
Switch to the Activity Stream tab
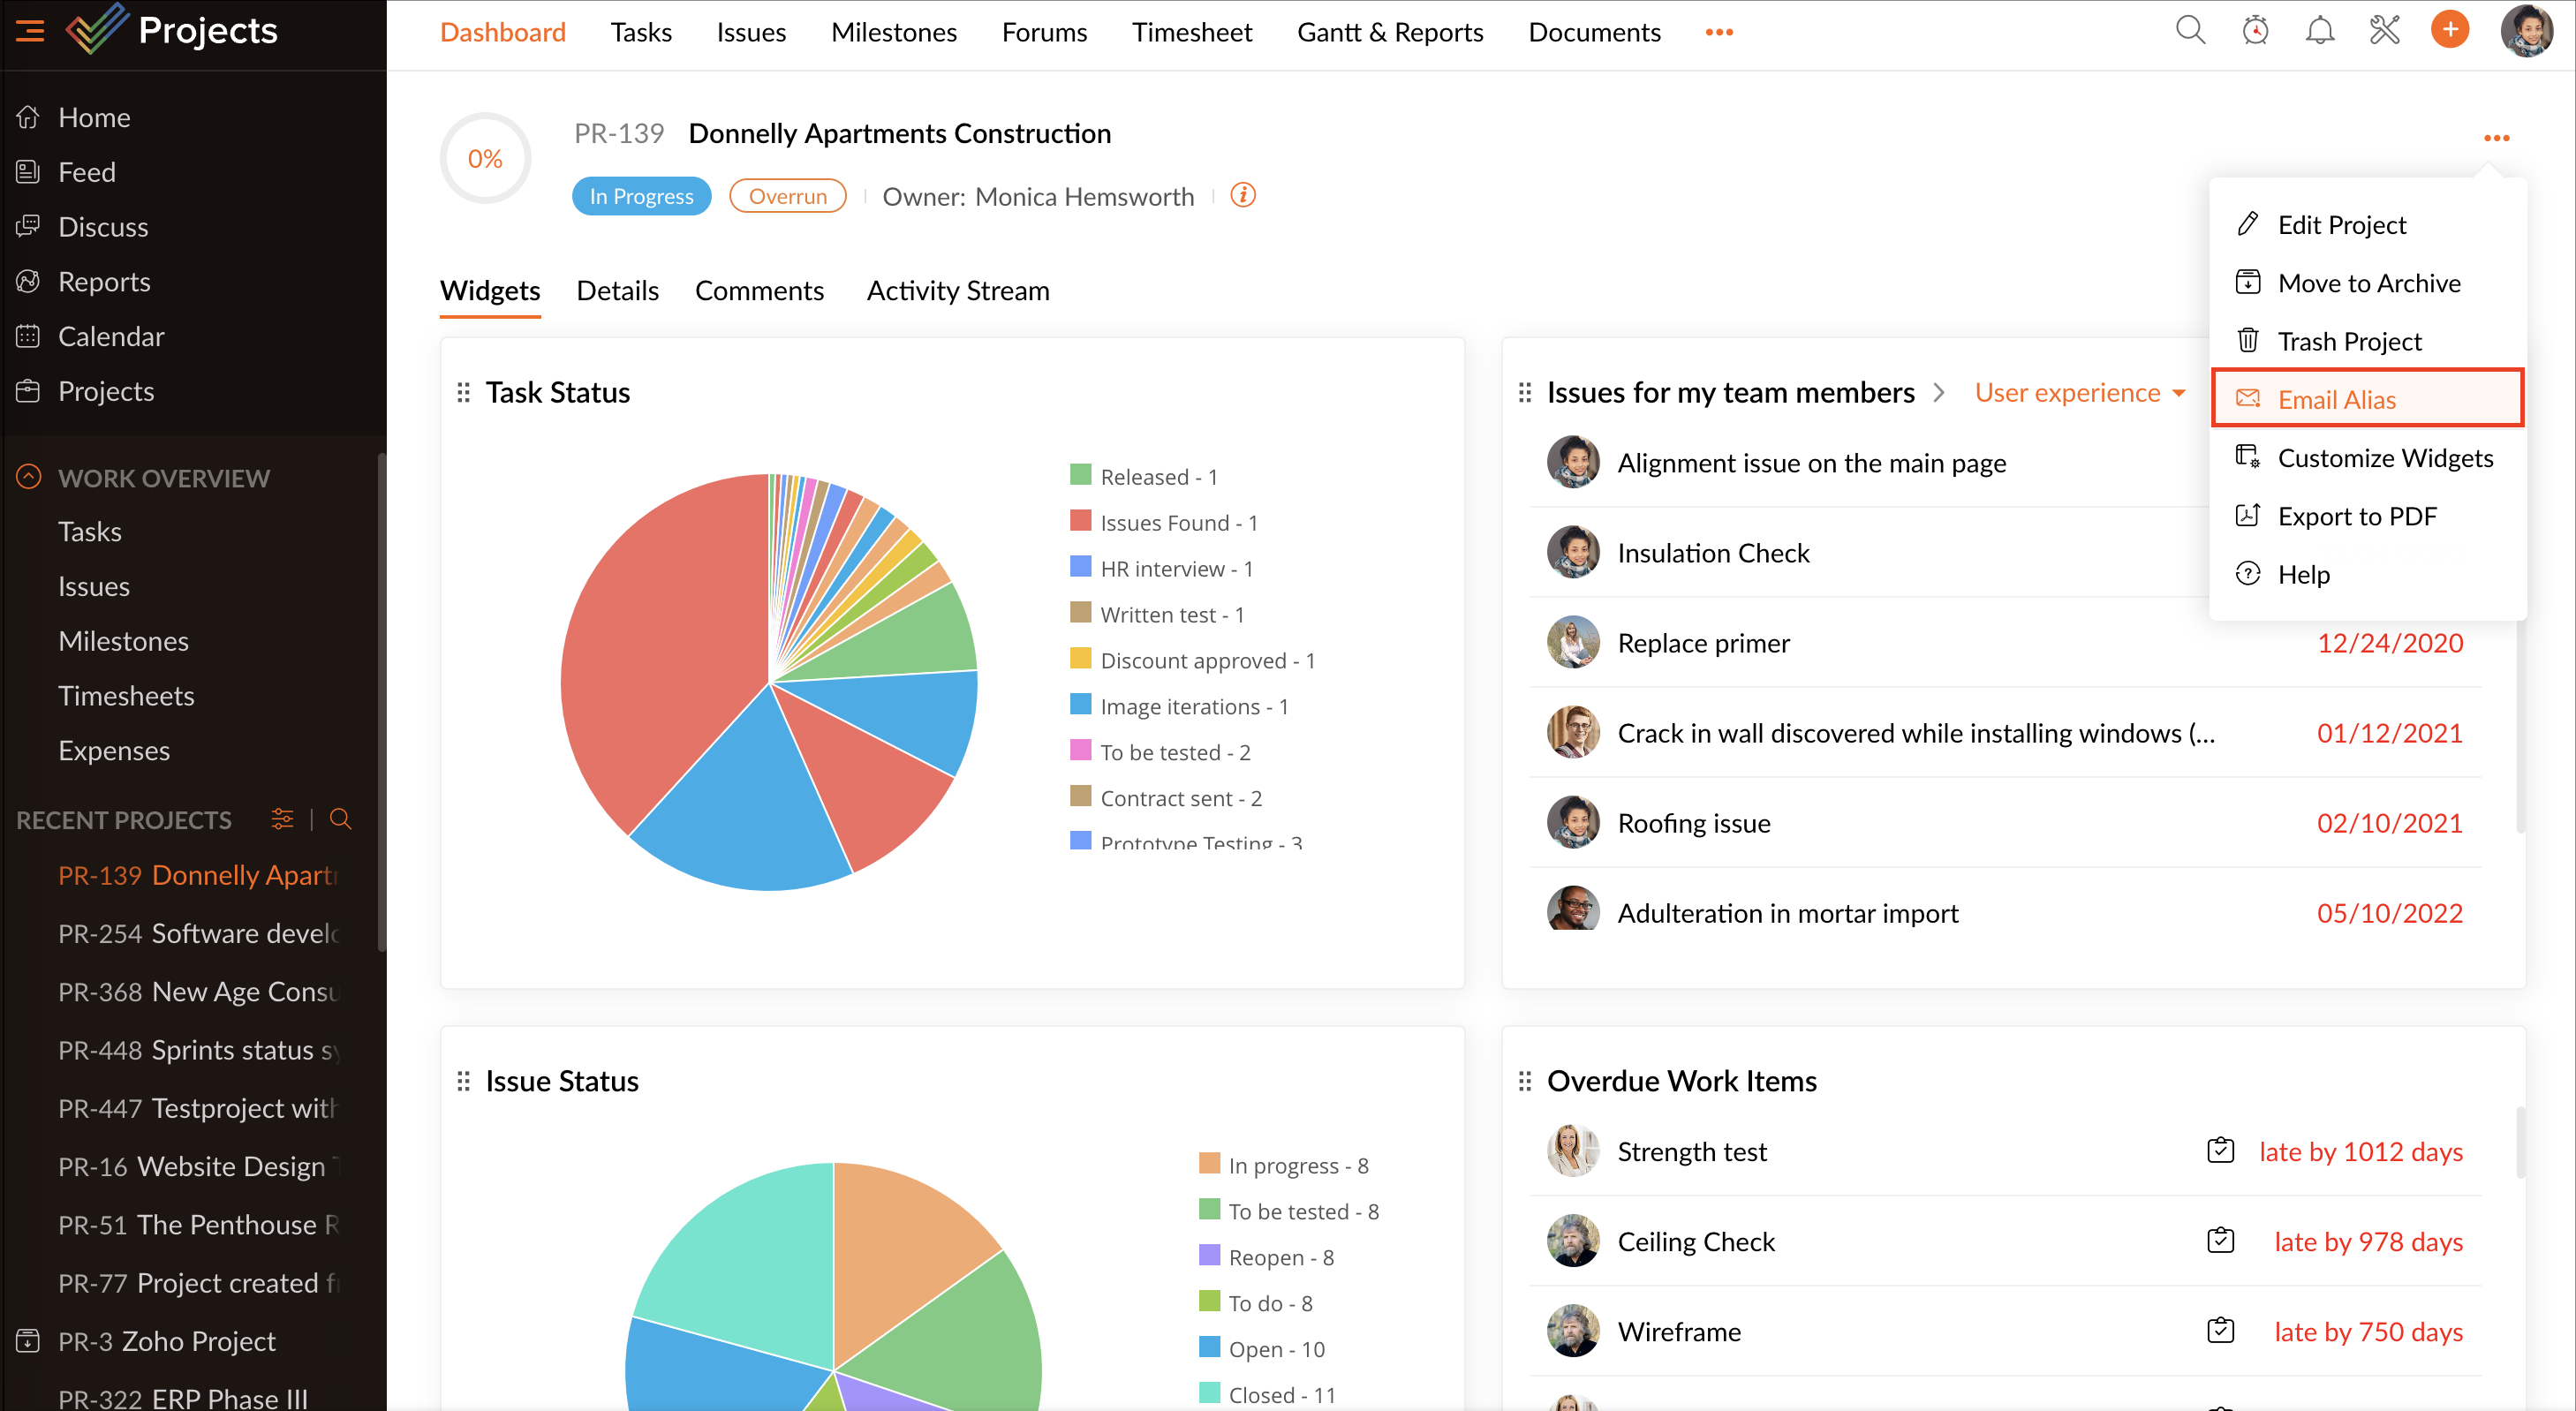pos(957,290)
